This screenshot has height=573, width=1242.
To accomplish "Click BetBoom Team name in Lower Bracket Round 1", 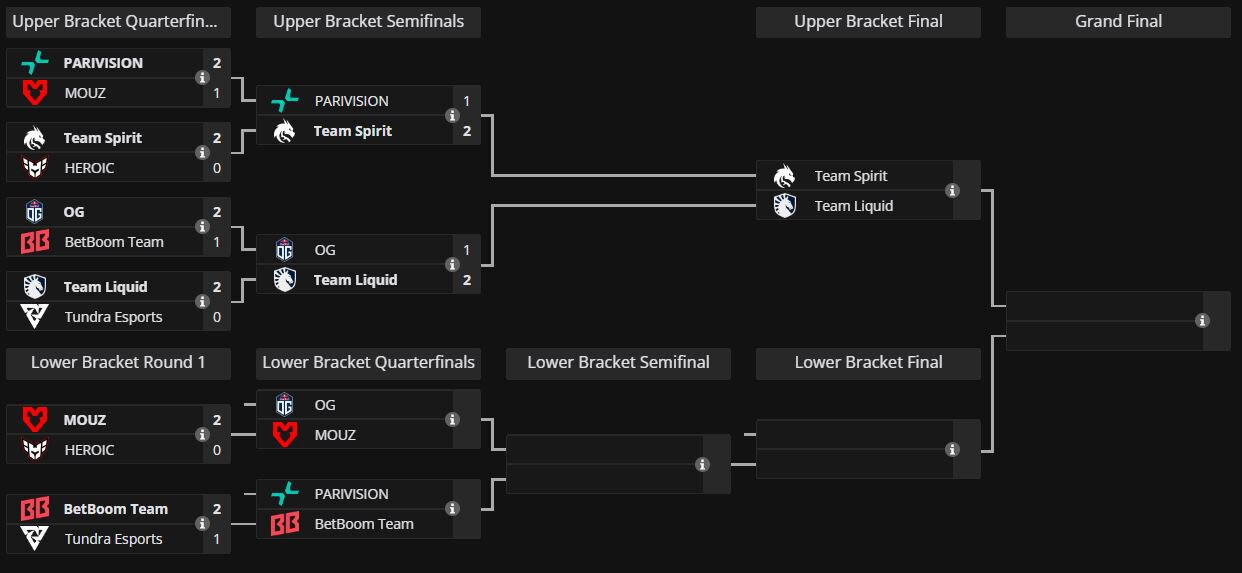I will click(115, 509).
